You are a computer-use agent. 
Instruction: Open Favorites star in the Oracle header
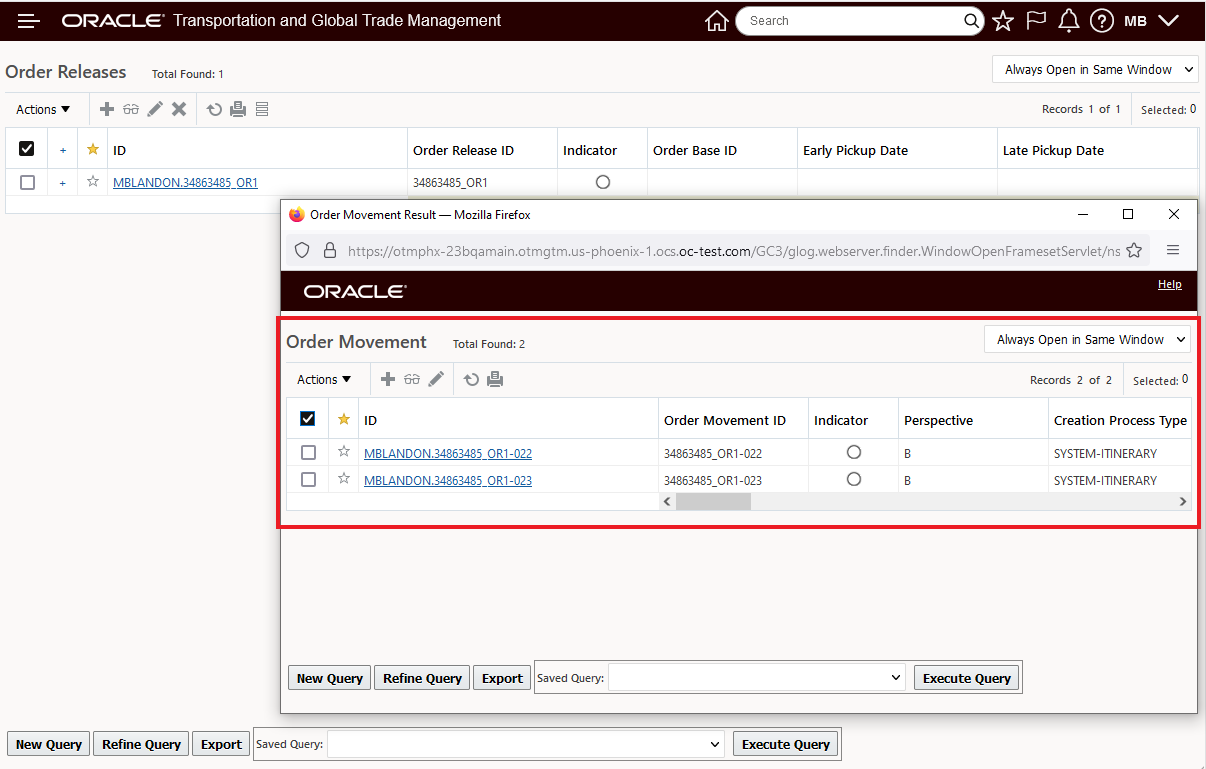[x=1003, y=21]
